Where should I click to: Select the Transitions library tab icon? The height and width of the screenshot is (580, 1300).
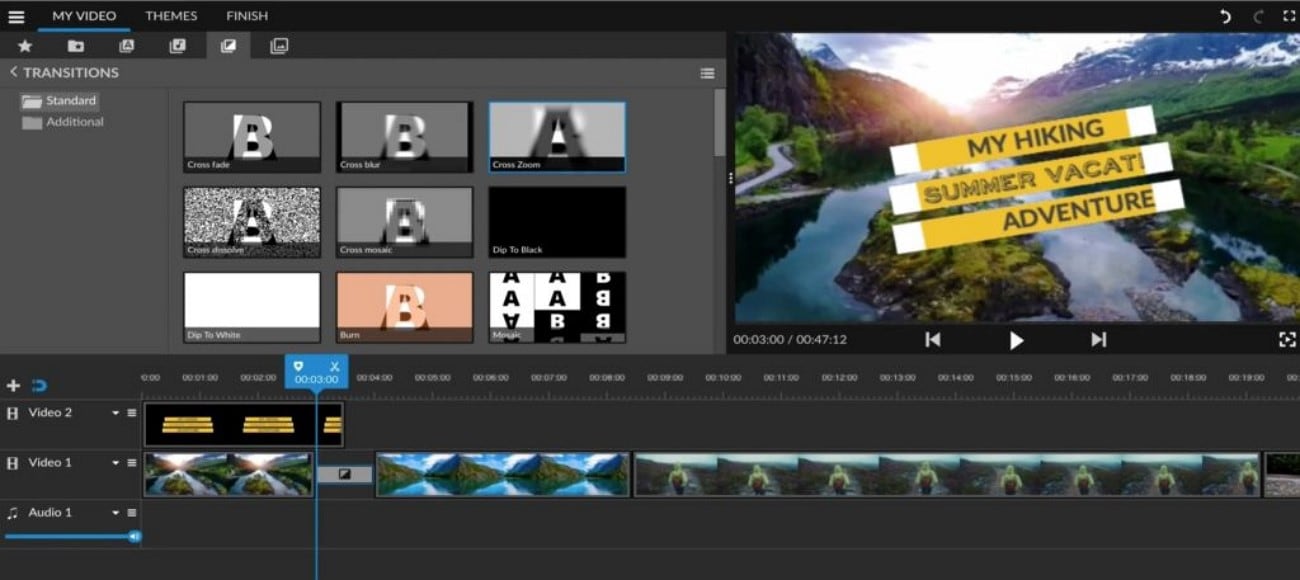228,46
